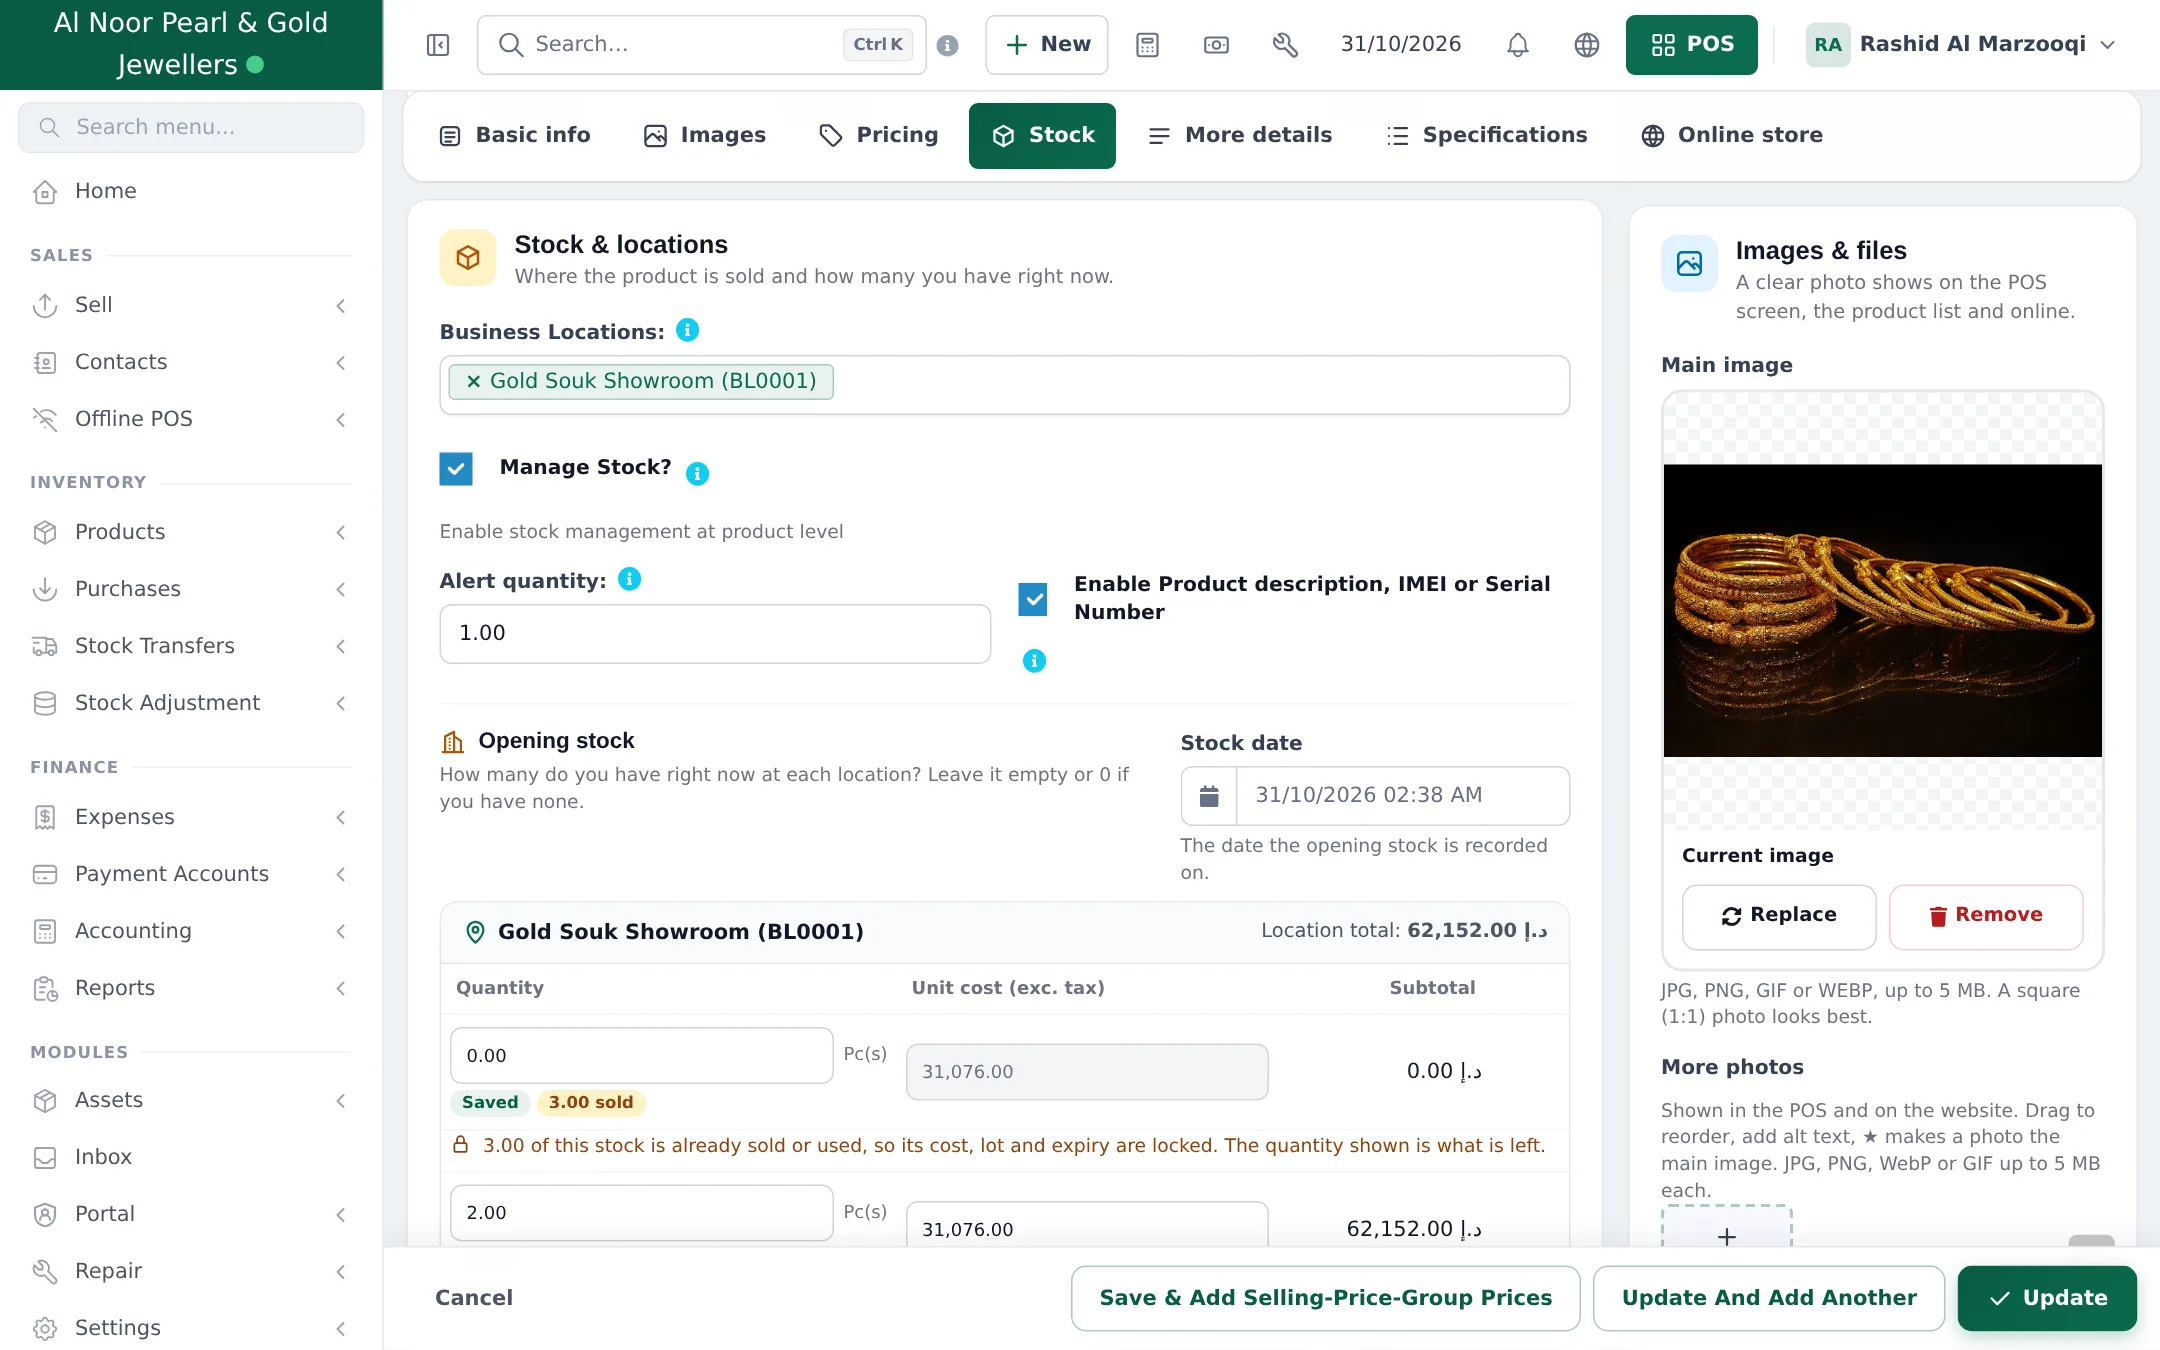Toggle the Manage Stock checkbox
Image resolution: width=2160 pixels, height=1350 pixels.
(456, 468)
